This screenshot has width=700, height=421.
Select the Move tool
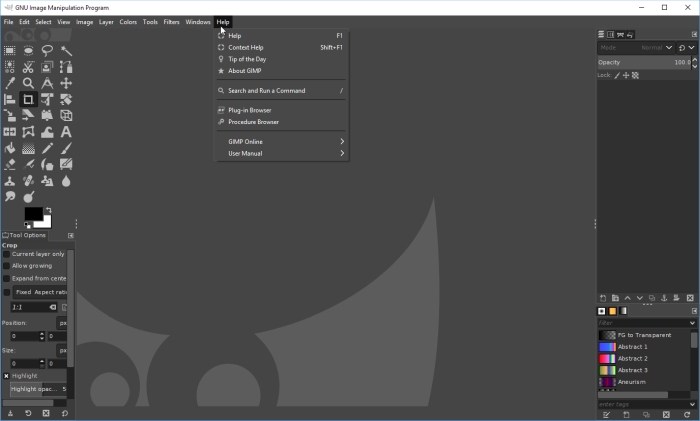click(x=66, y=83)
